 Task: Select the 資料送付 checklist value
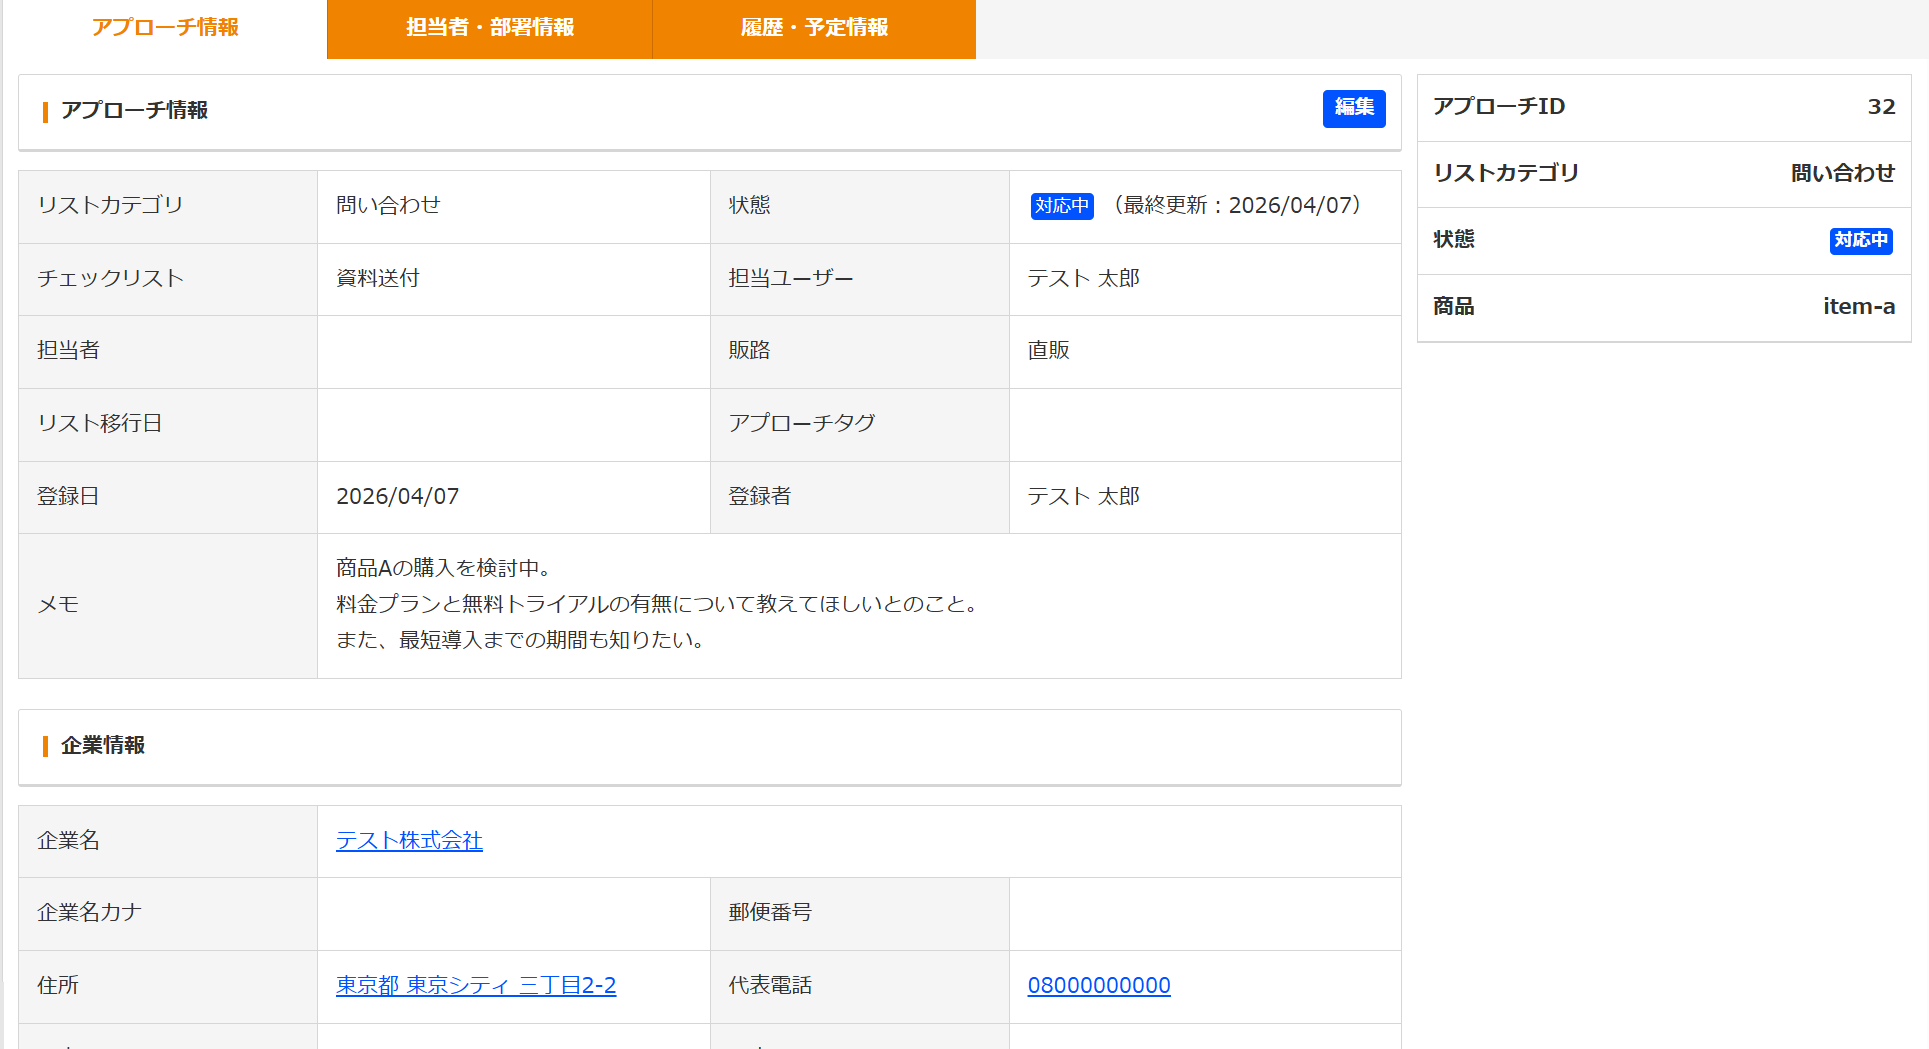(378, 279)
